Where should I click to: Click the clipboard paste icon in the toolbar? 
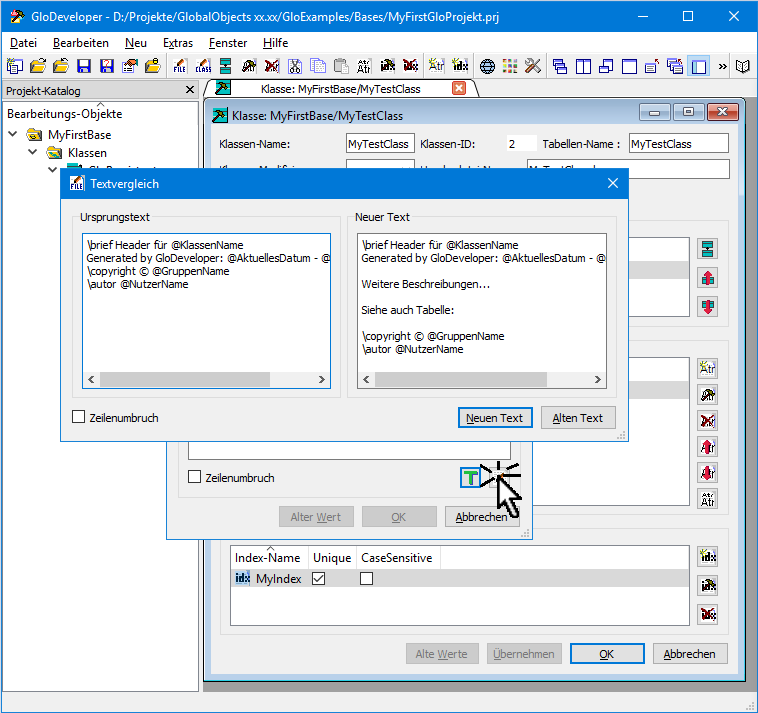click(341, 66)
